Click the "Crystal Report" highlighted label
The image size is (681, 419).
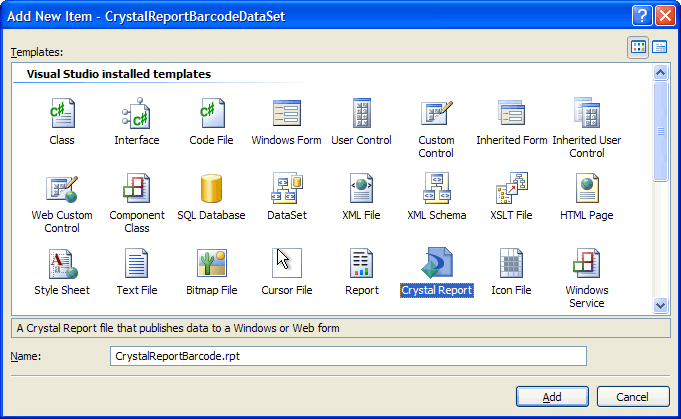click(x=436, y=290)
